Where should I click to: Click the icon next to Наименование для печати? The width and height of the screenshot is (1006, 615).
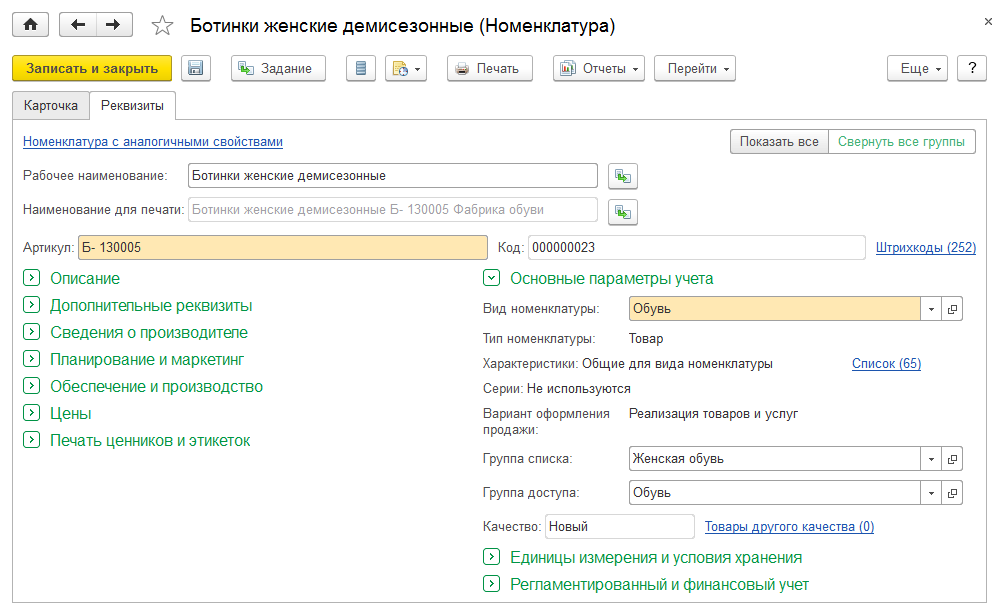pos(623,211)
